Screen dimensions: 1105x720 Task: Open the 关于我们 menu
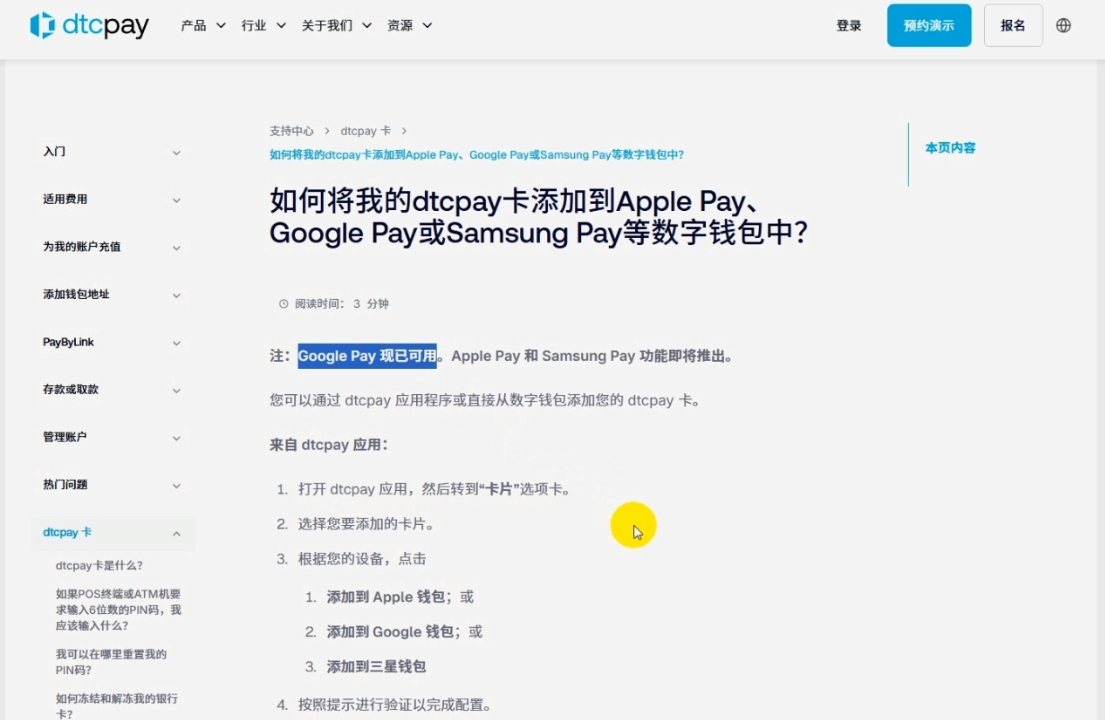point(336,25)
